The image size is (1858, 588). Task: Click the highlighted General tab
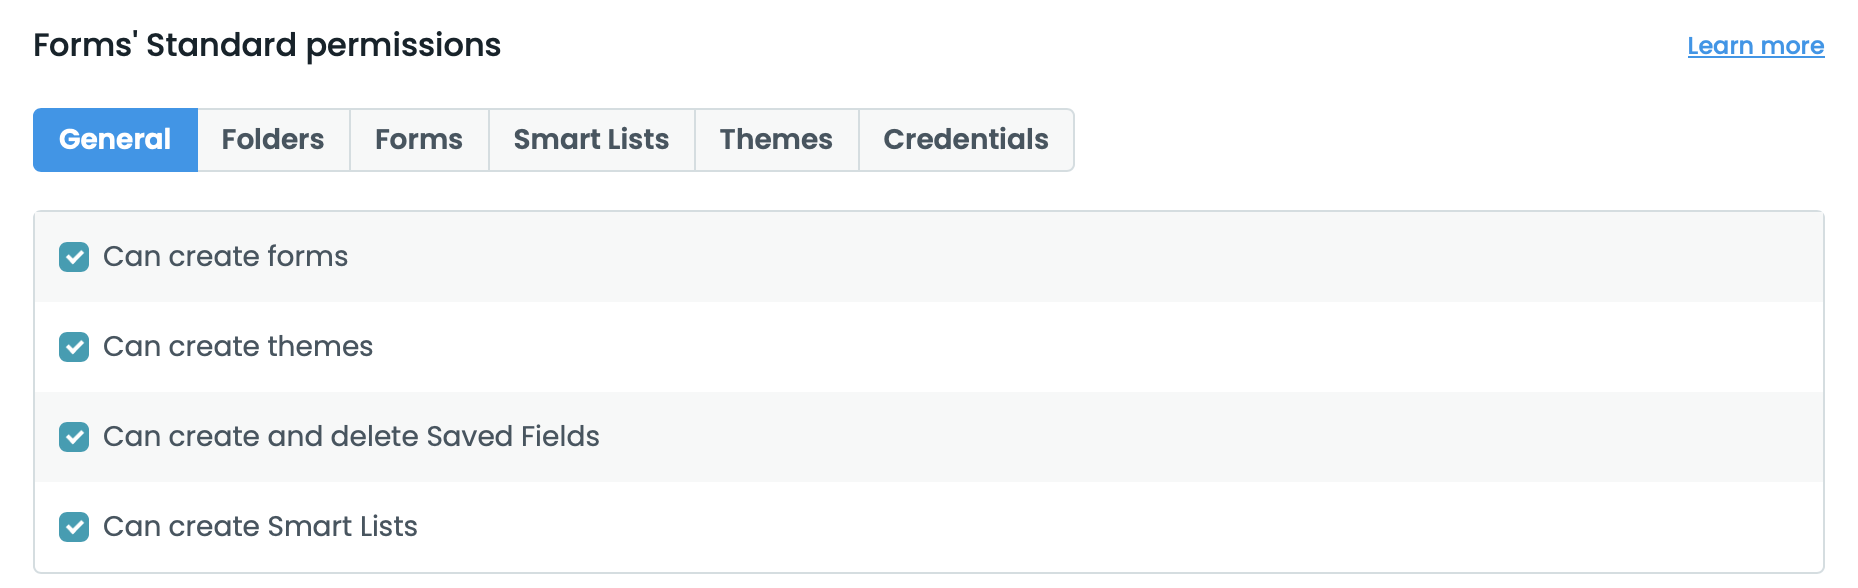pos(115,140)
